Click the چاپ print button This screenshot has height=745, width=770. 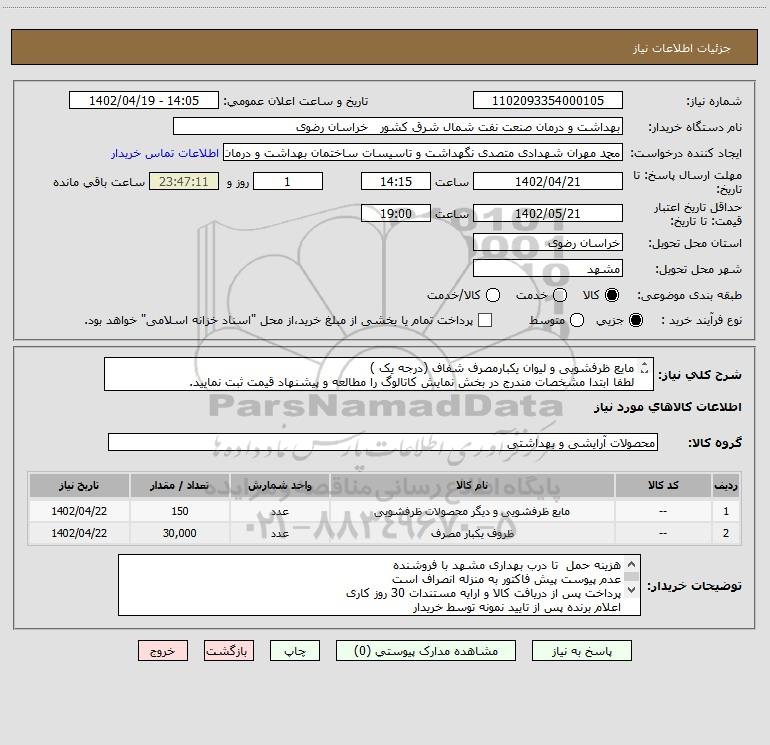tap(295, 651)
